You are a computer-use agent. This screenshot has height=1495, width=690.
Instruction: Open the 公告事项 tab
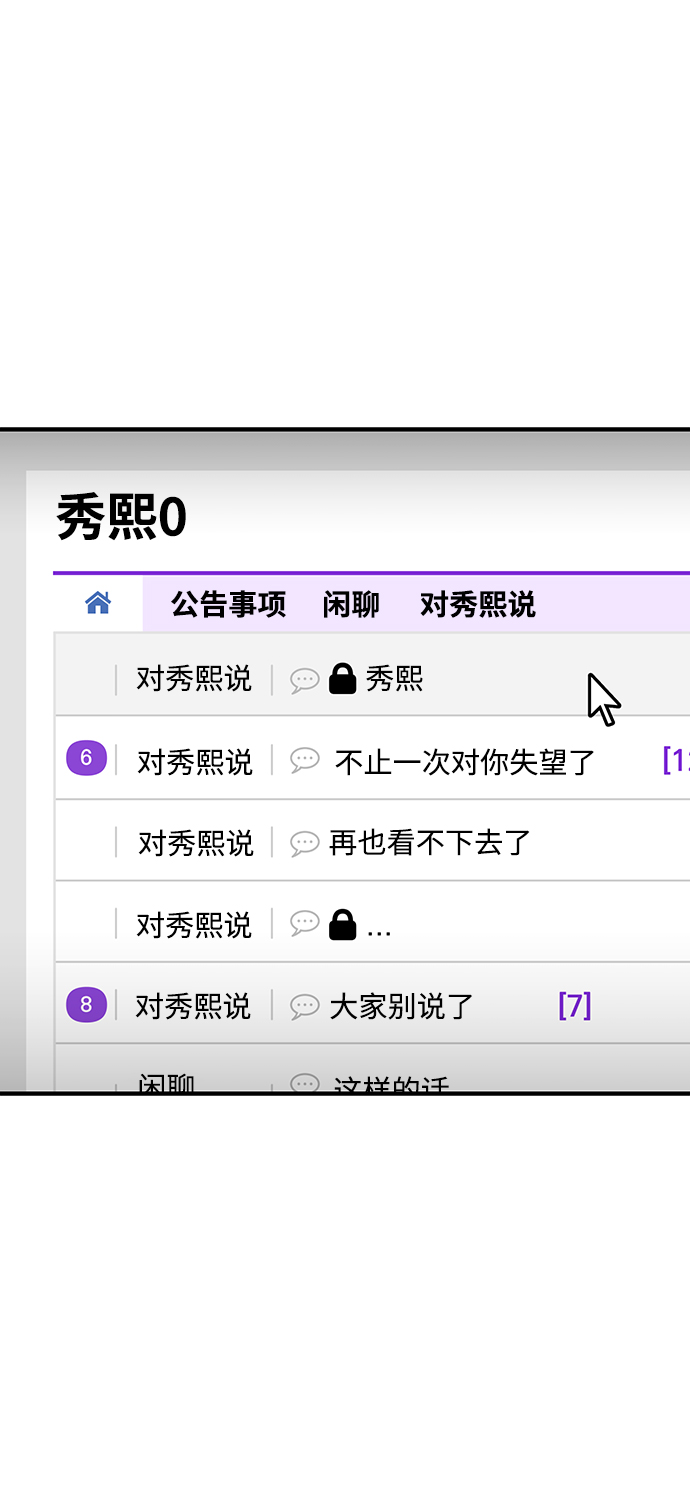228,604
